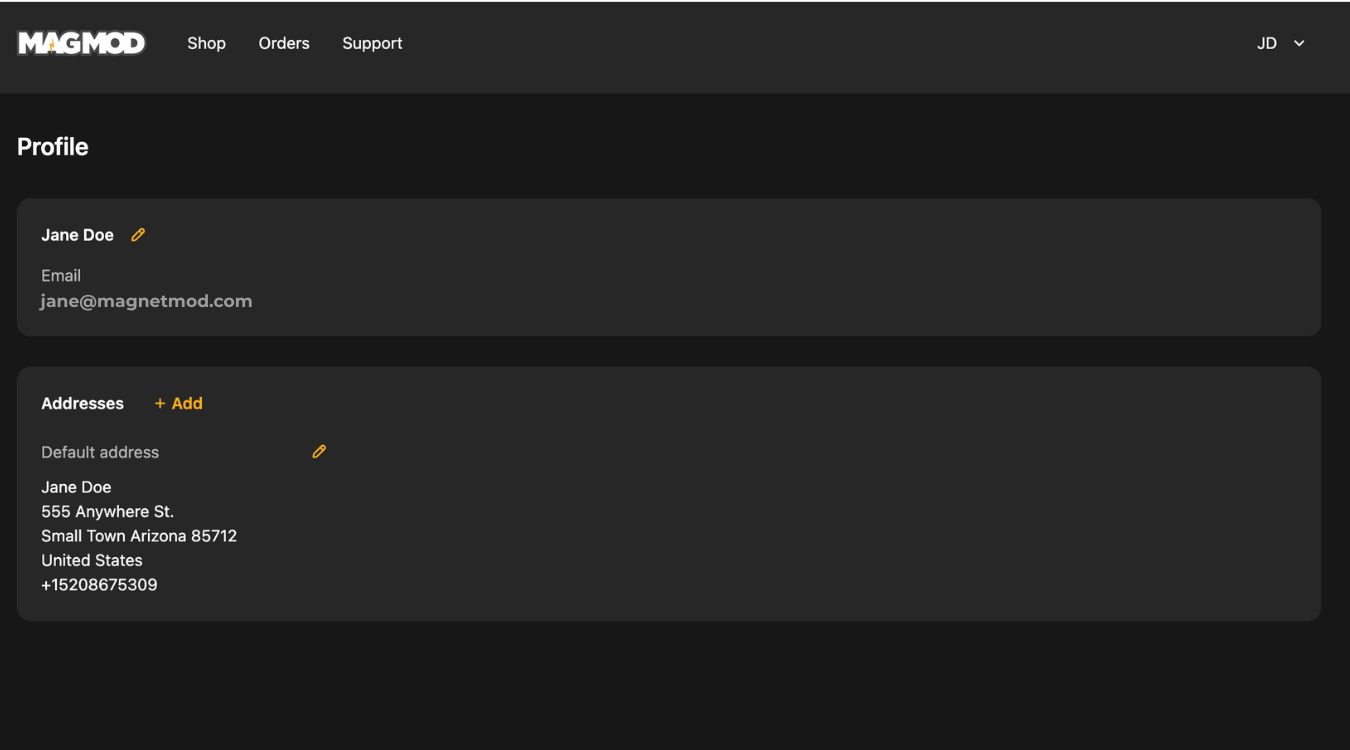Click the phone number +15208675309
The image size is (1350, 750).
pos(99,585)
